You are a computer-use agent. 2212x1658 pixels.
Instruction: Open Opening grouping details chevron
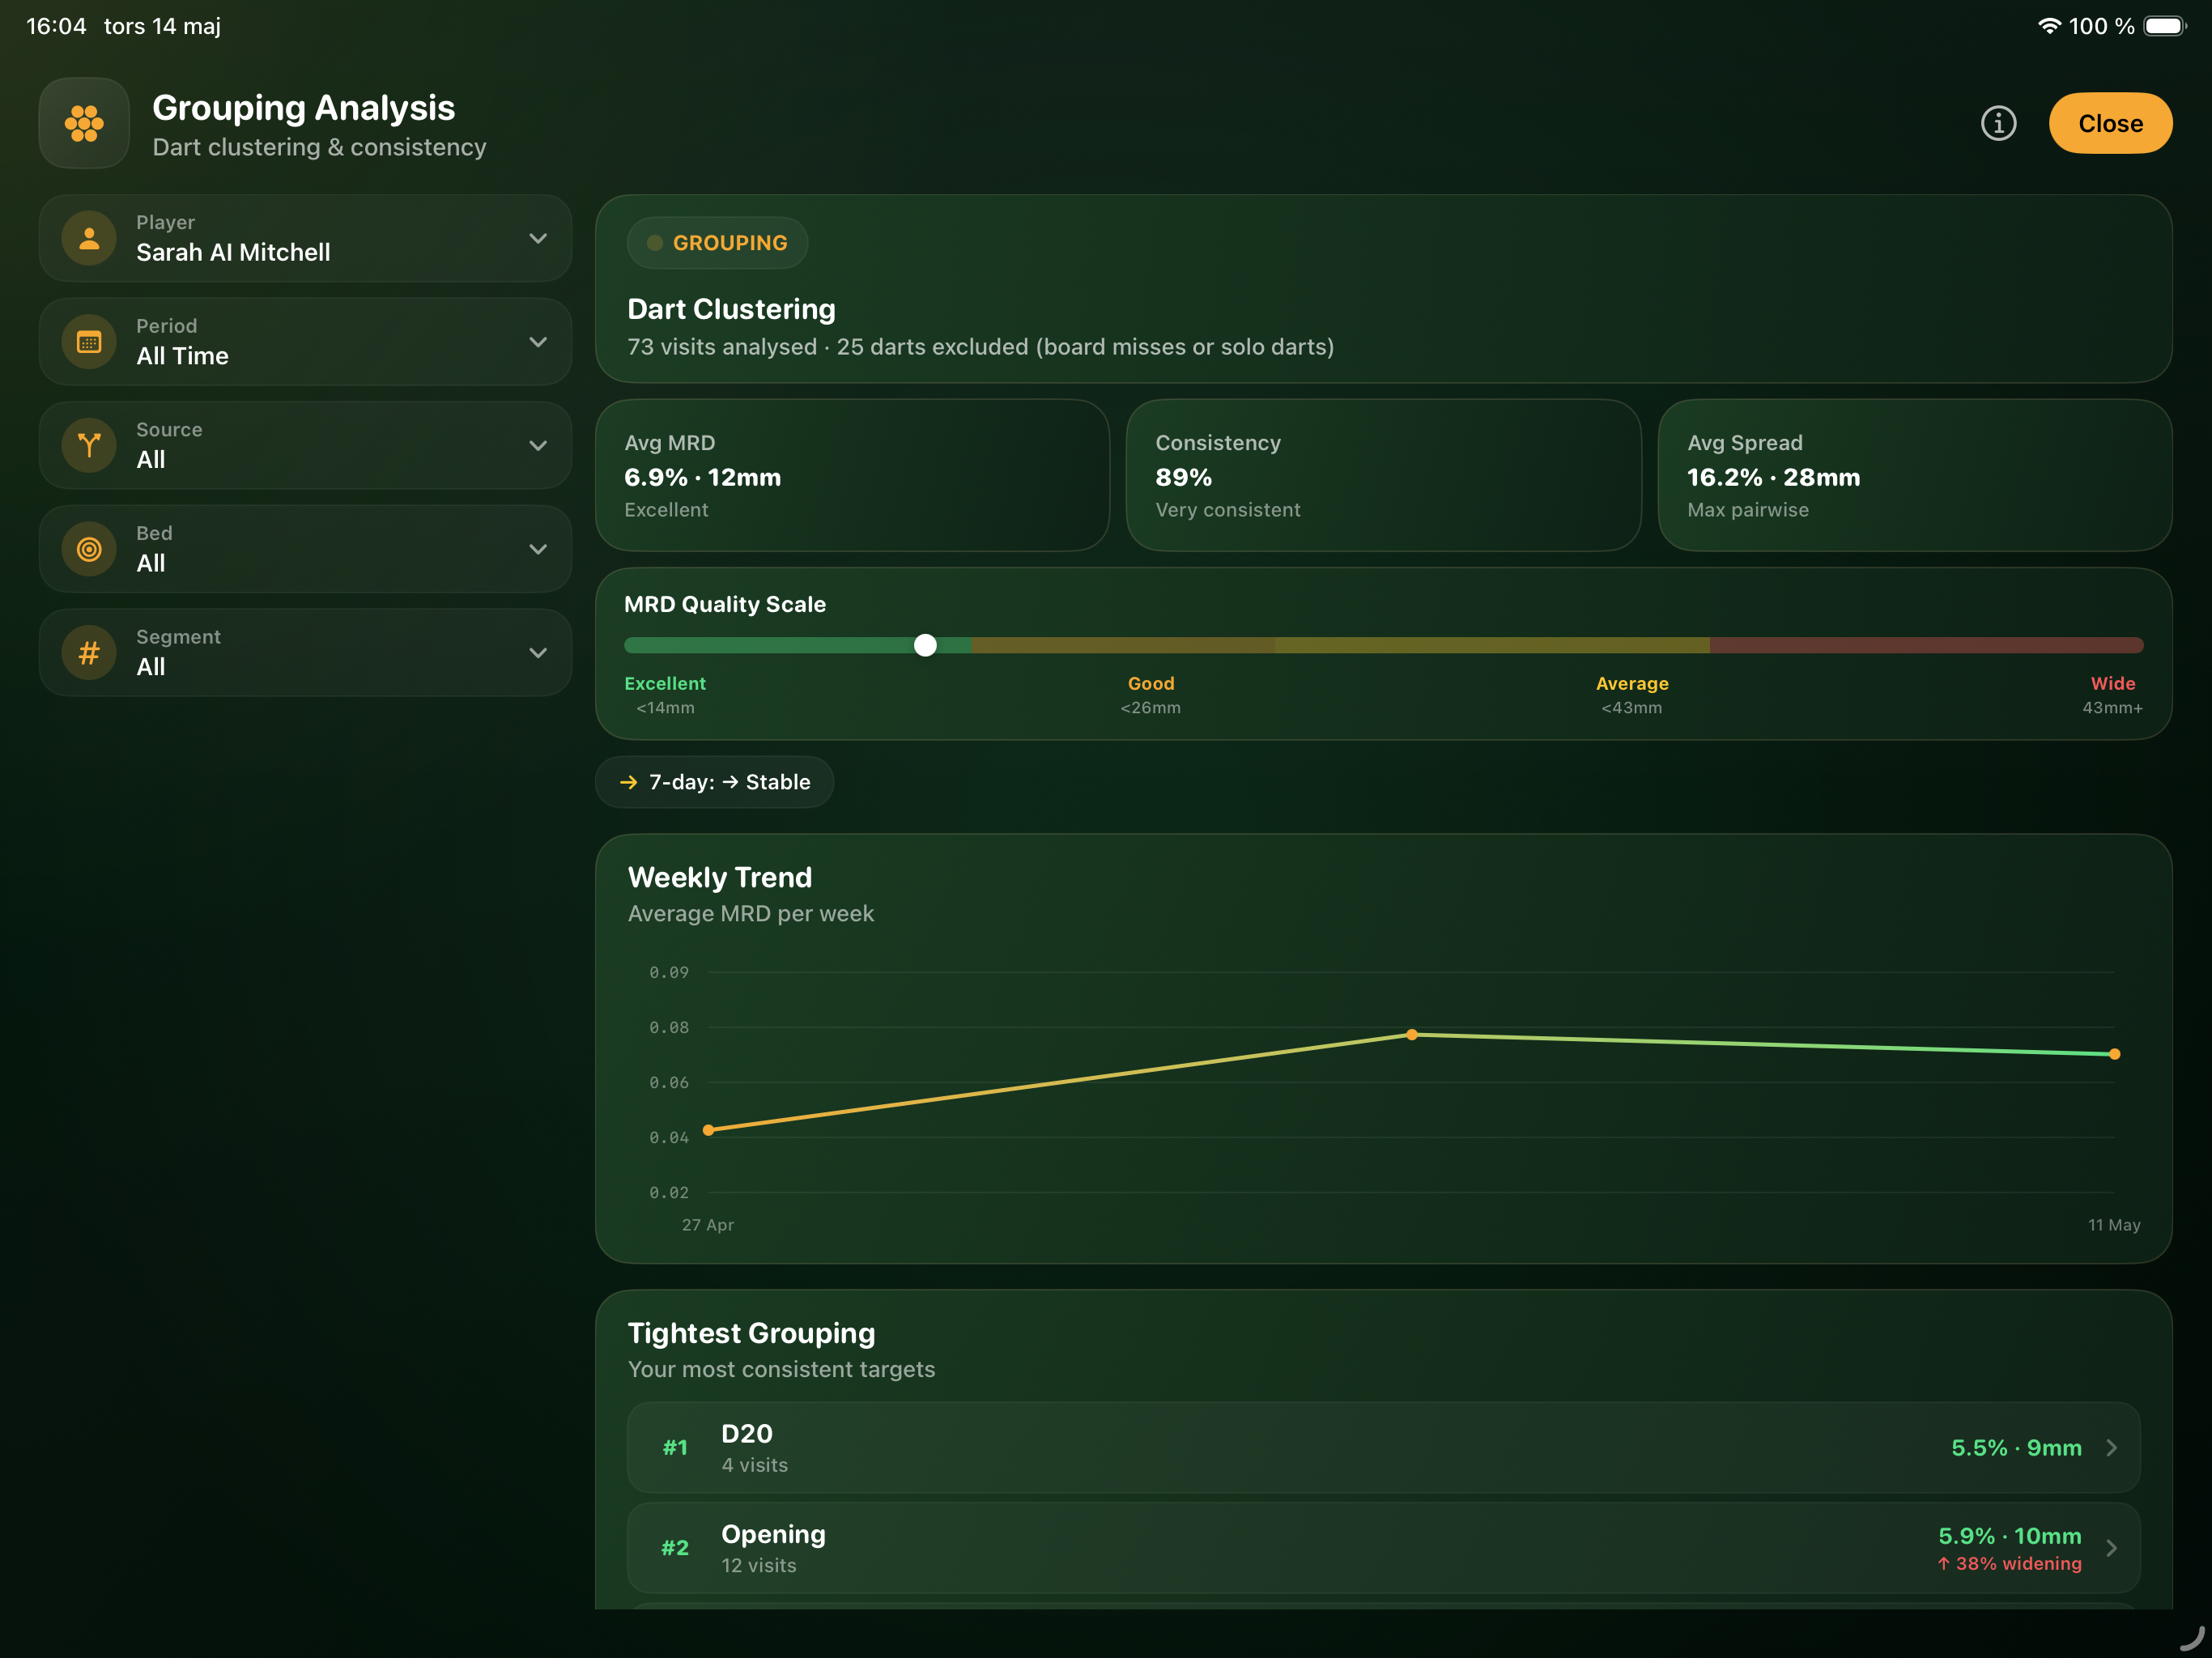[x=2111, y=1548]
